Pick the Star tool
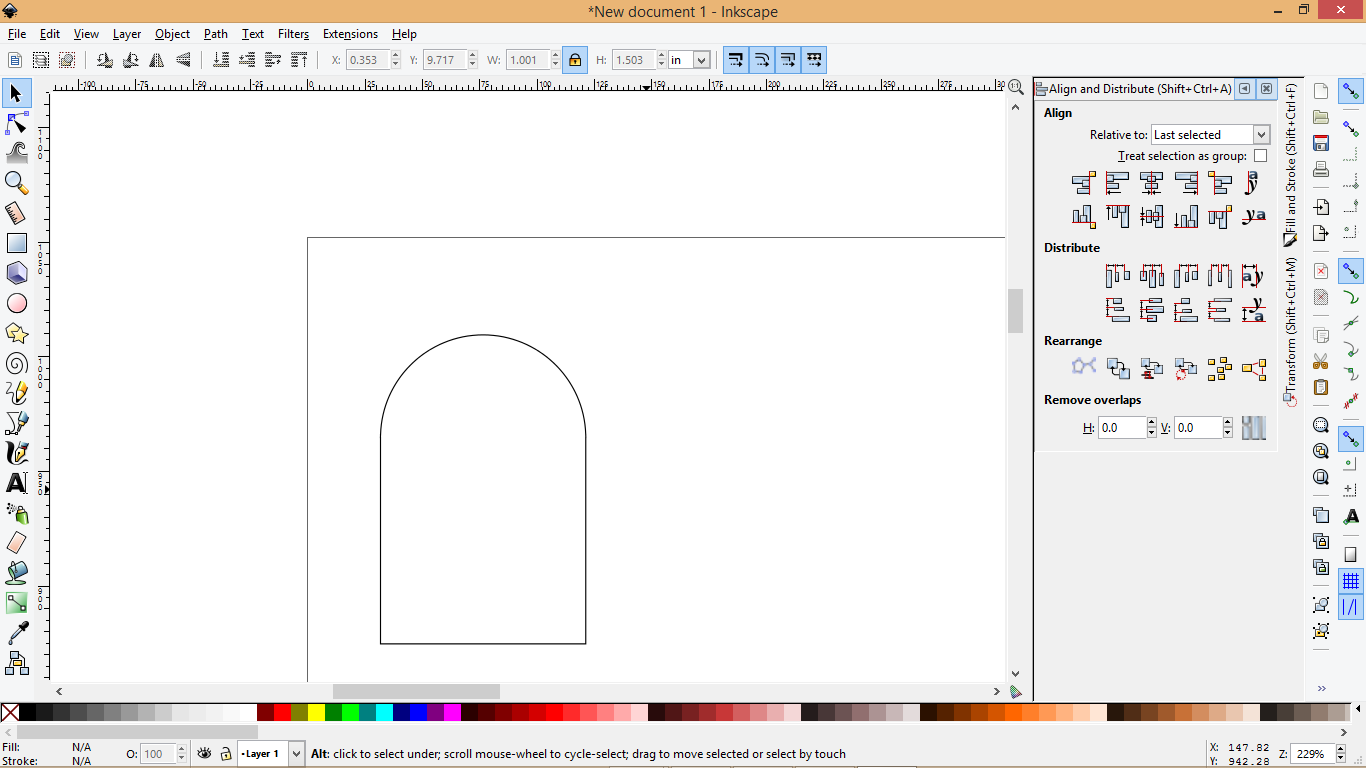Viewport: 1366px width, 768px height. pyautogui.click(x=16, y=332)
